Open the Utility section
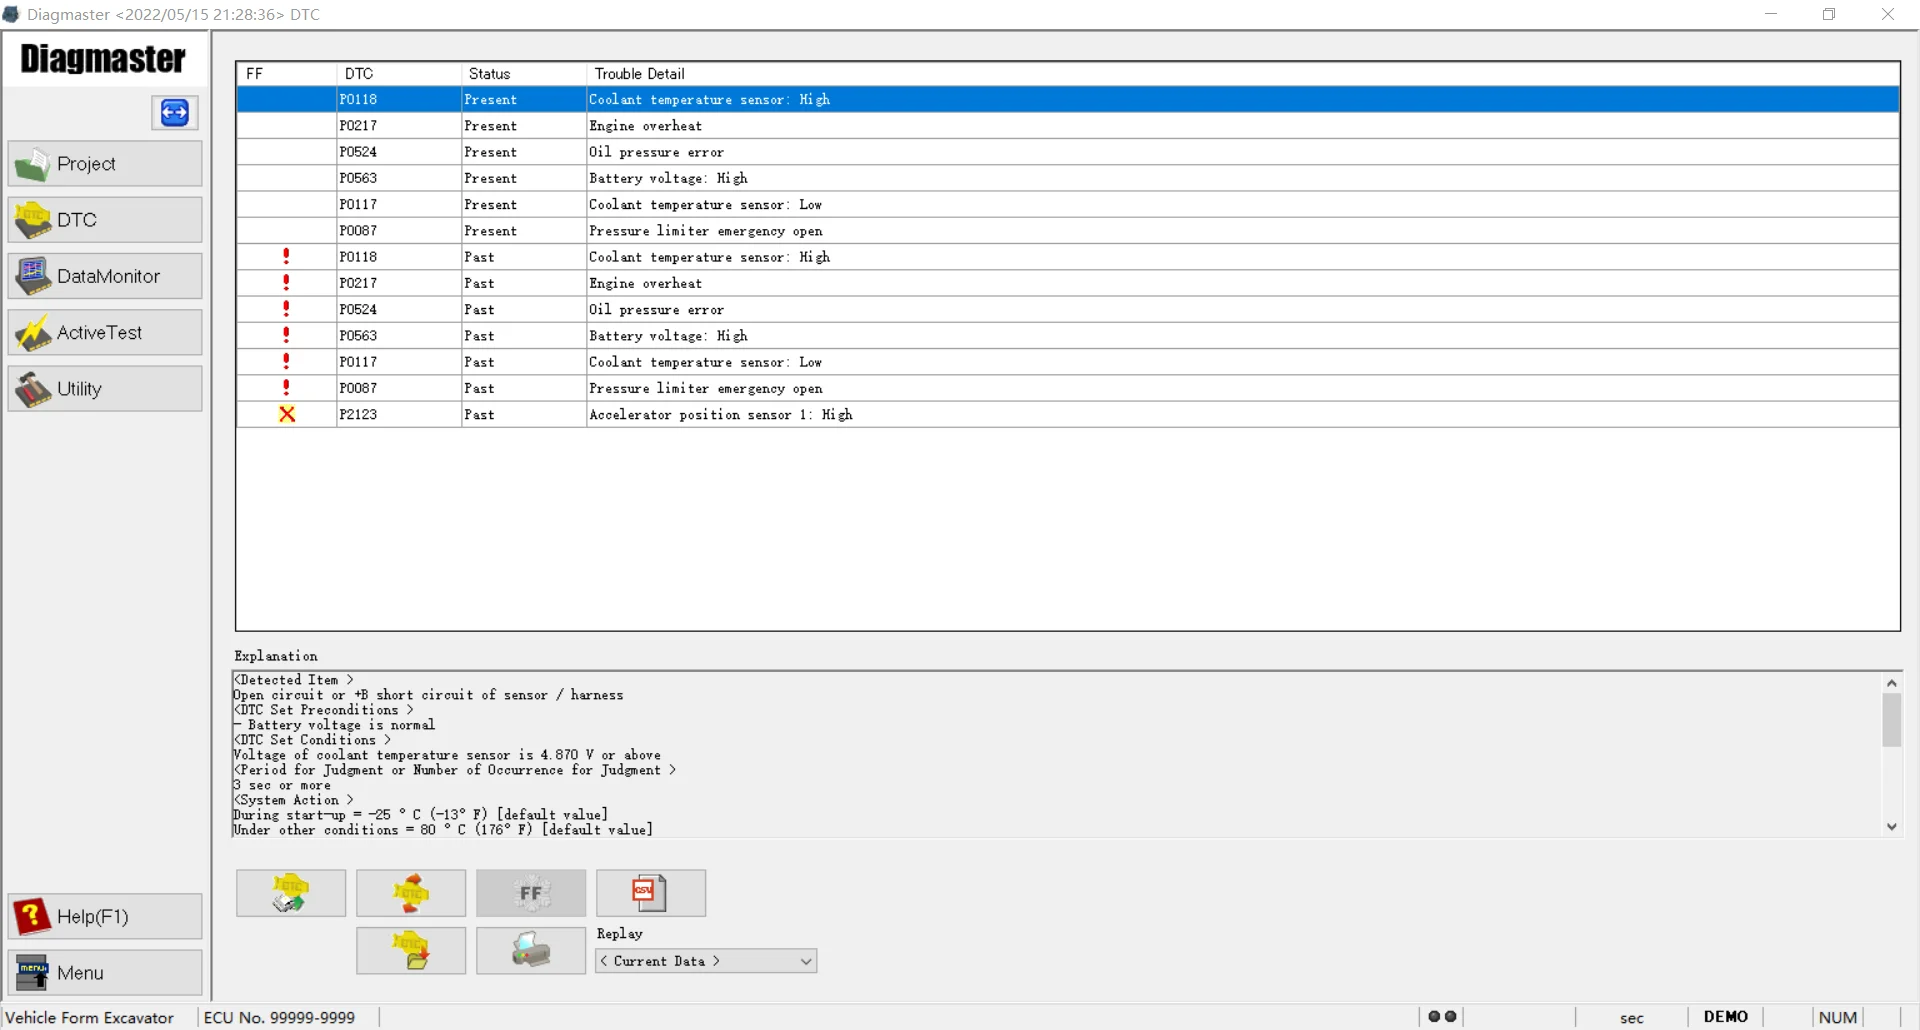The width and height of the screenshot is (1920, 1030). 105,389
